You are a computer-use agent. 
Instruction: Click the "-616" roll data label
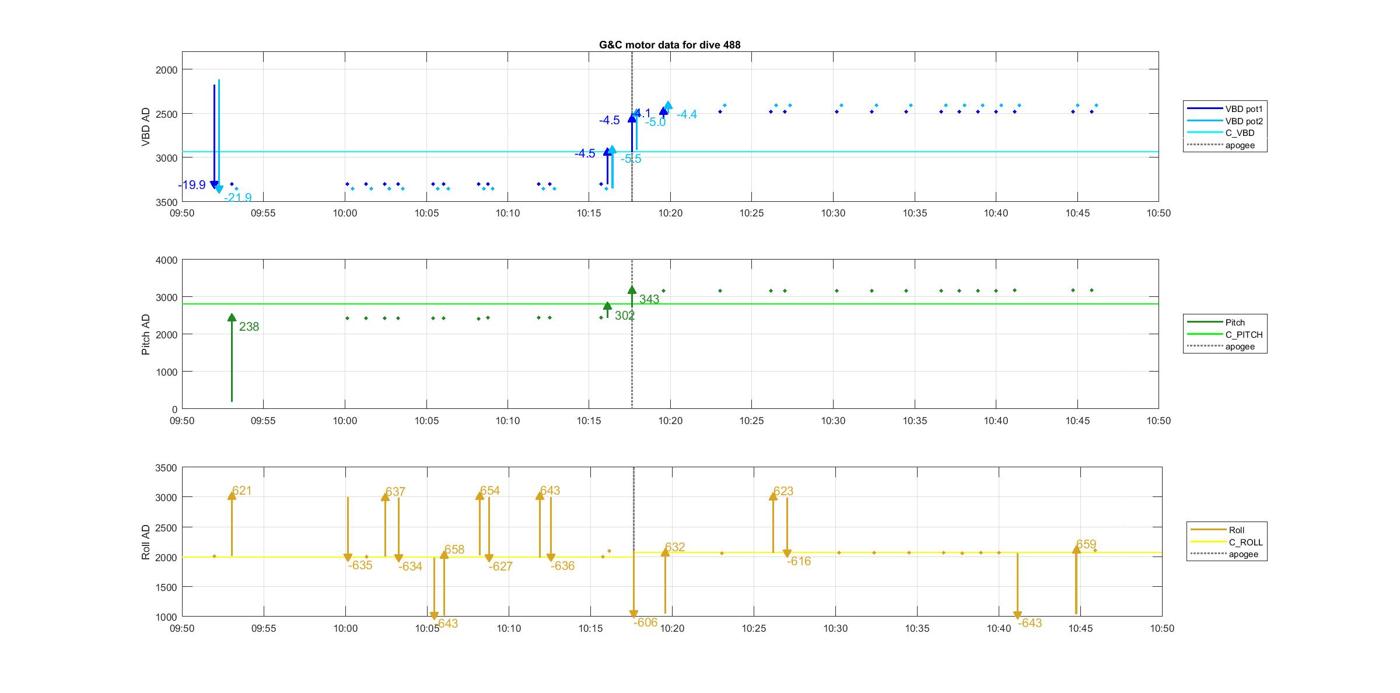[x=799, y=562]
